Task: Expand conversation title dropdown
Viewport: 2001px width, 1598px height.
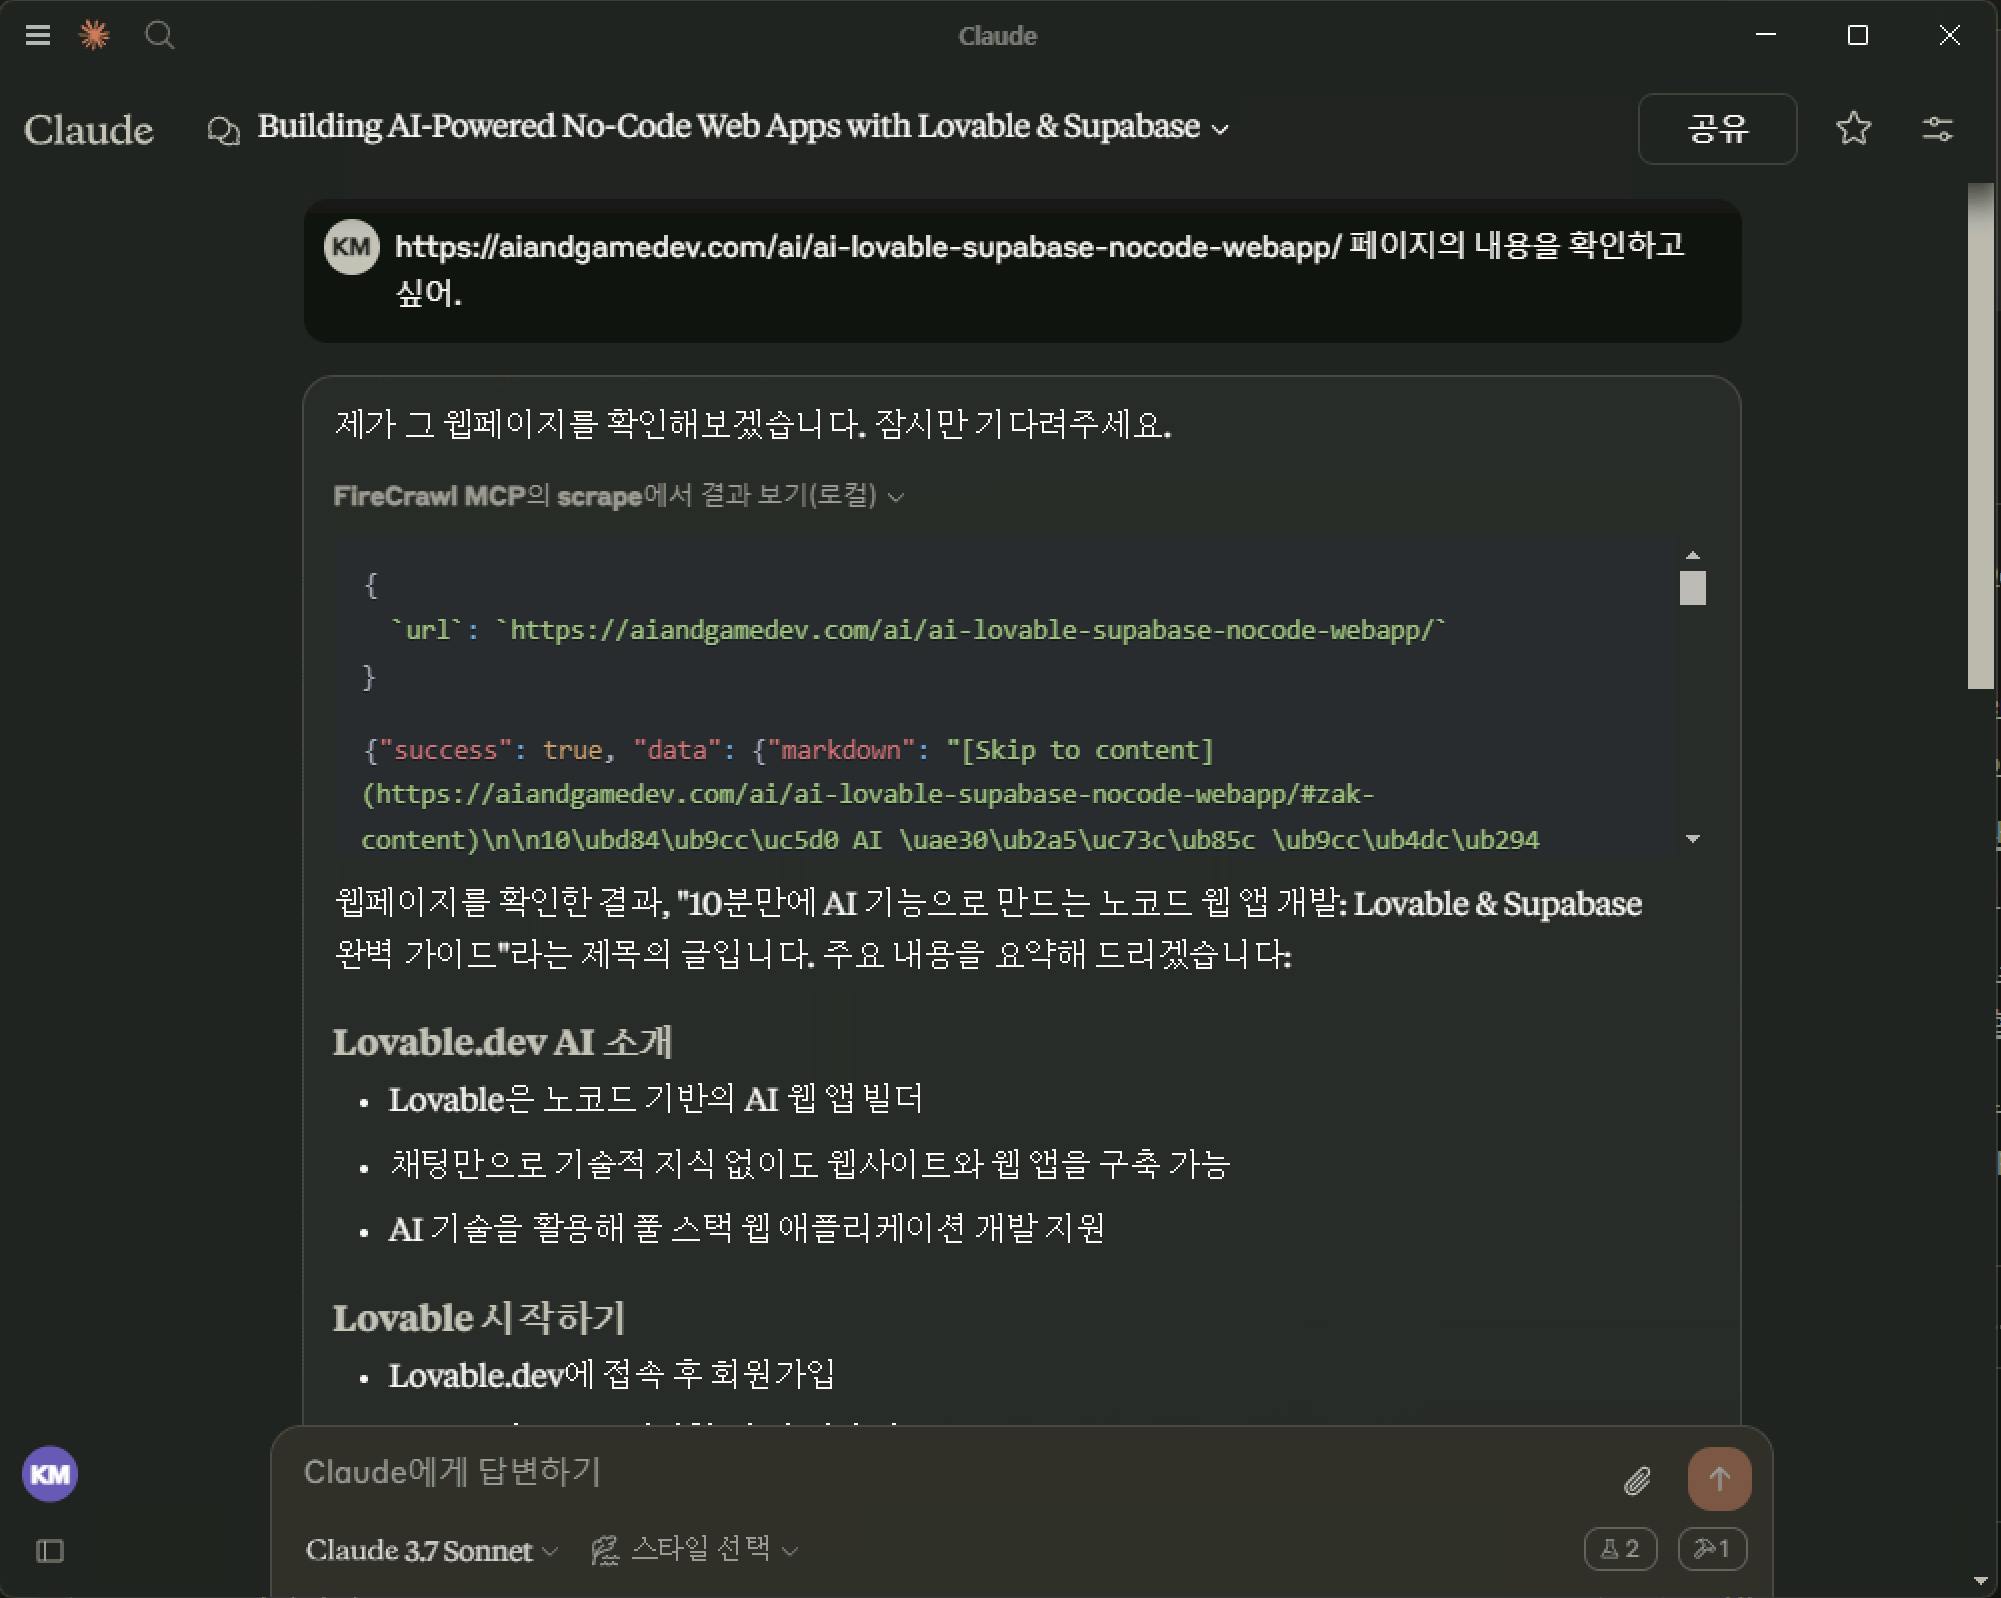Action: (1220, 129)
